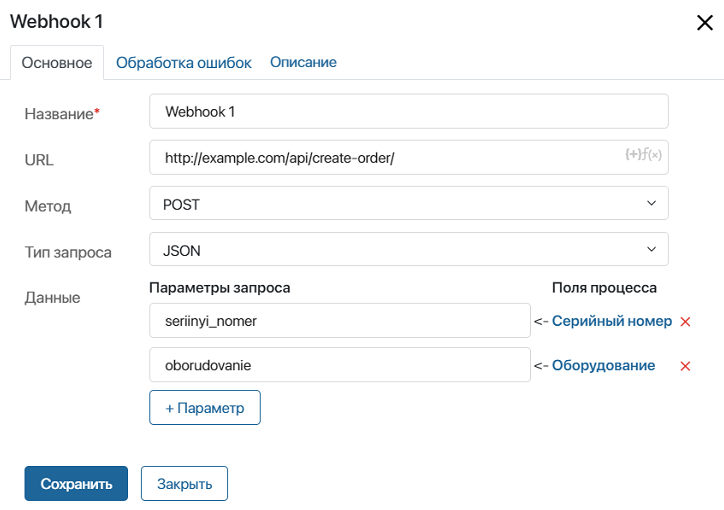Open the Оборудование process field link
Image resolution: width=724 pixels, height=510 pixels.
pos(603,365)
